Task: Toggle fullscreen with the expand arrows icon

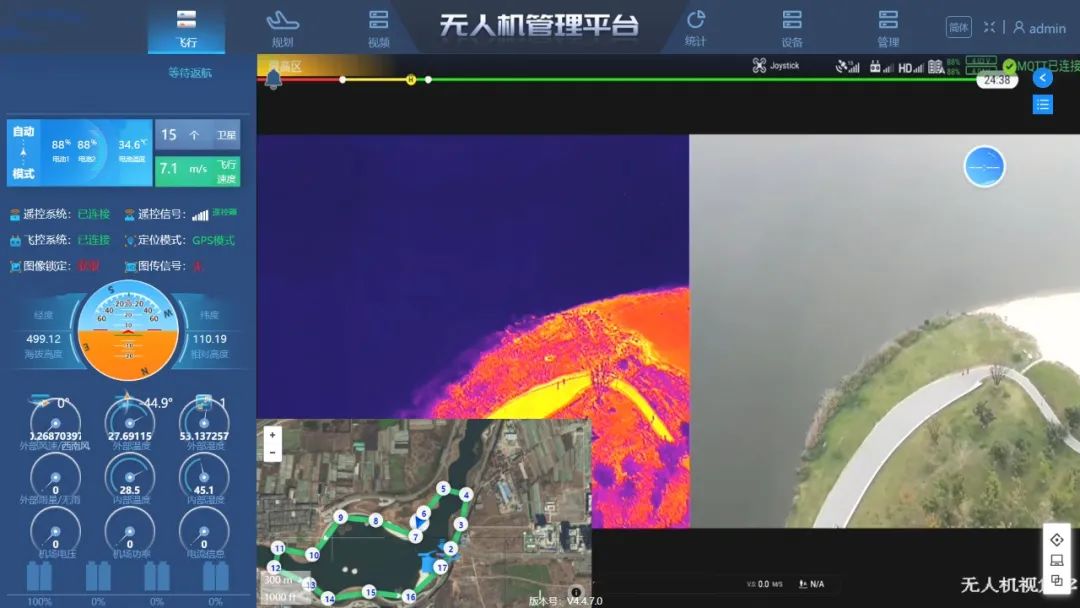Action: (989, 28)
